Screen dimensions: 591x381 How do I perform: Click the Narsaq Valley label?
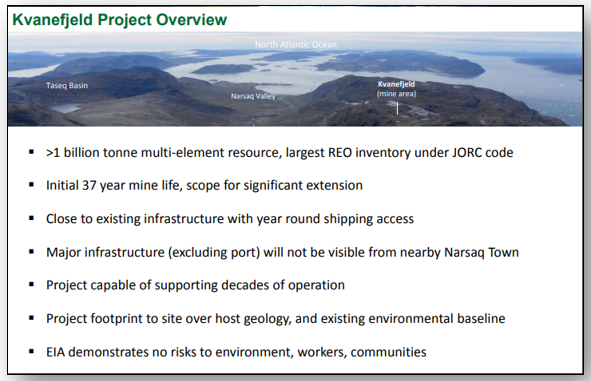[253, 96]
